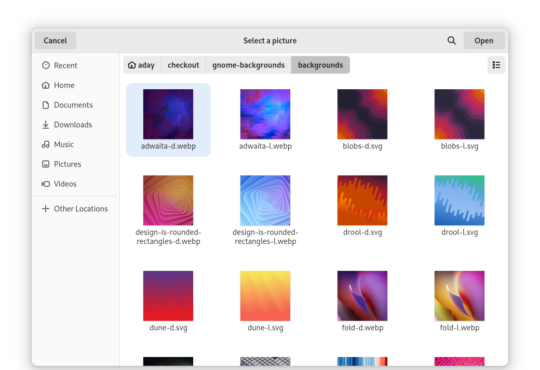Select the dune-d.svg thumbnail

168,296
